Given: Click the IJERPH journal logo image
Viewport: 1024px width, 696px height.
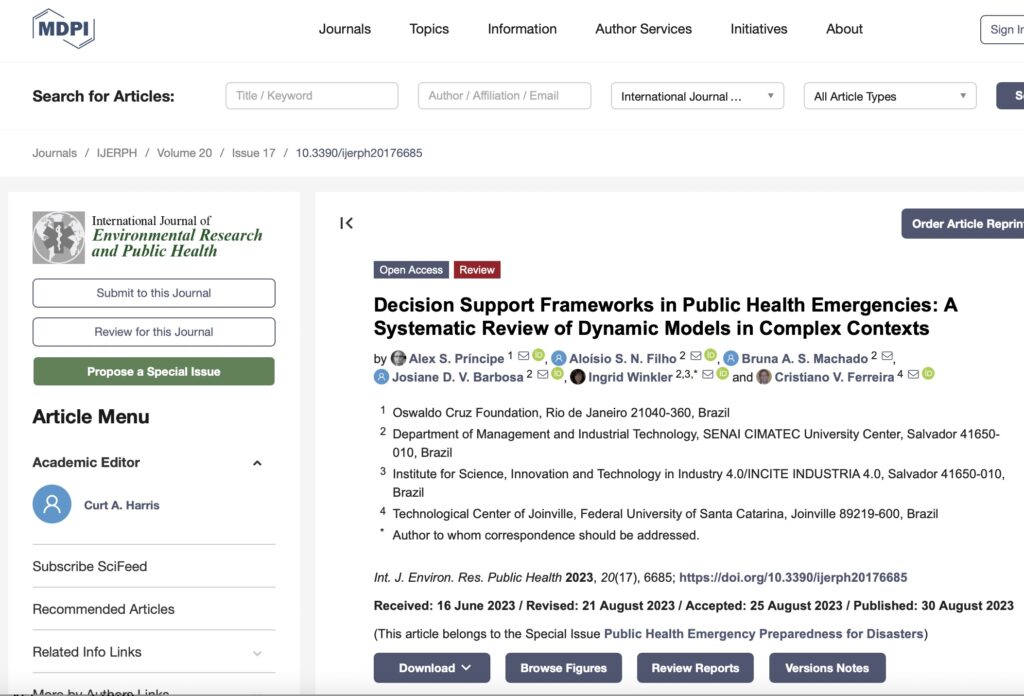Looking at the screenshot, I should click(x=58, y=237).
